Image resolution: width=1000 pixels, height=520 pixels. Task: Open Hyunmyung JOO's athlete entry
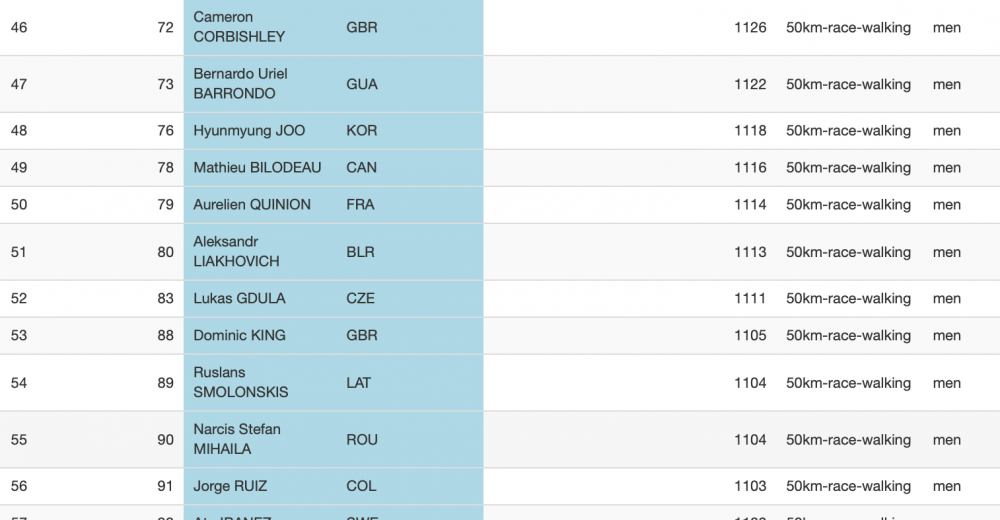(249, 131)
